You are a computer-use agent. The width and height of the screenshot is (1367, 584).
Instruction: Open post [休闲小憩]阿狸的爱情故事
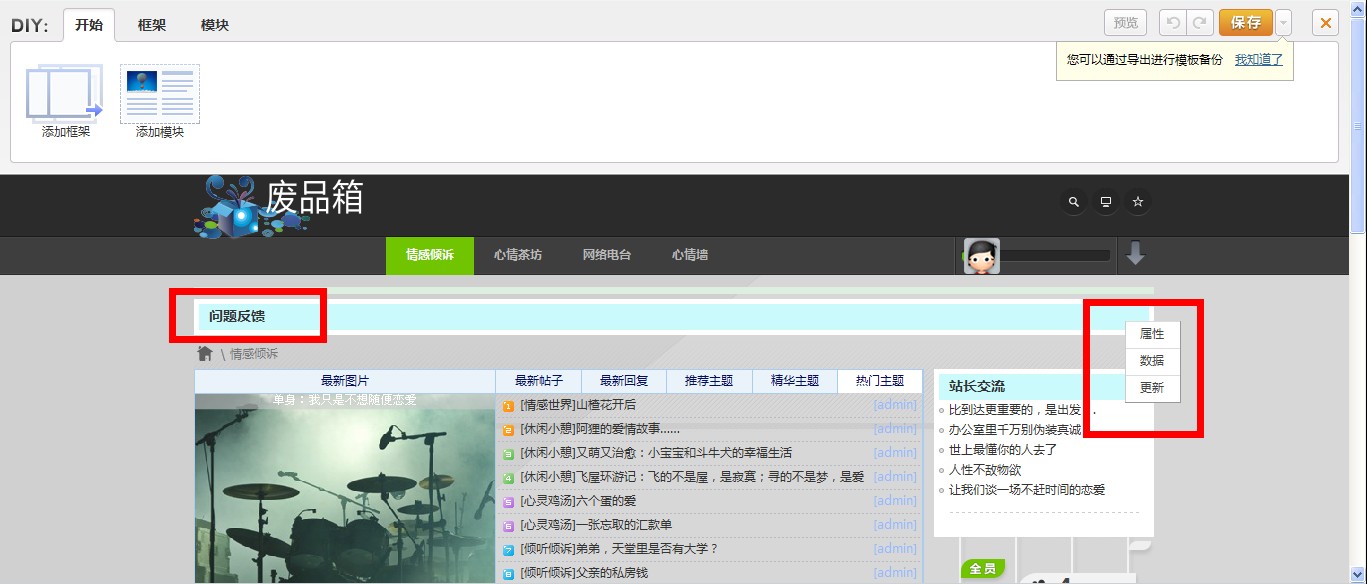click(x=600, y=429)
